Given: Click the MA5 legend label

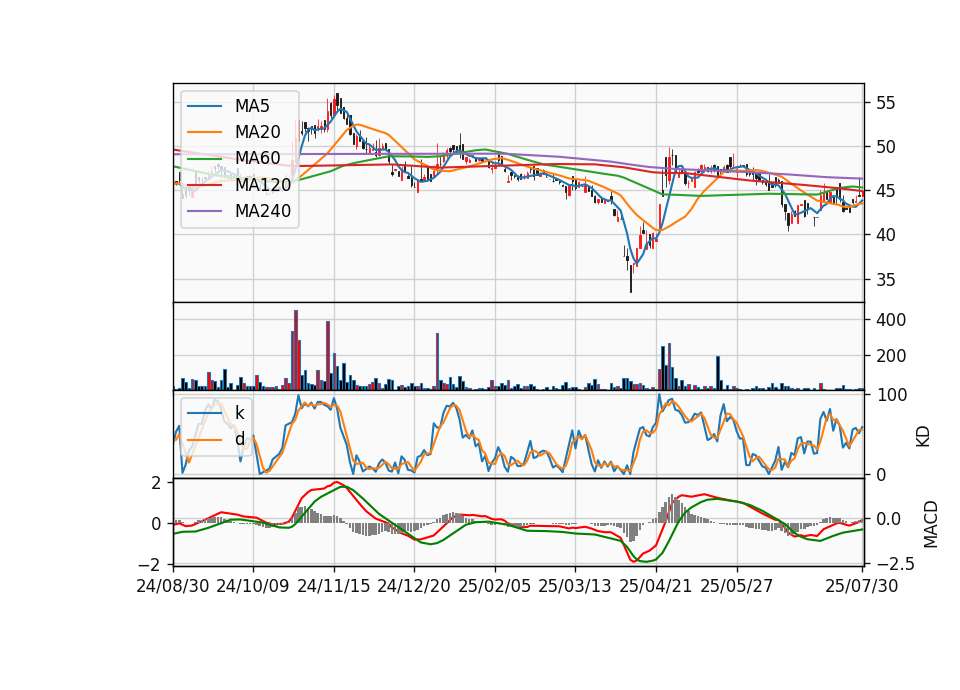Looking at the screenshot, I should 252,106.
